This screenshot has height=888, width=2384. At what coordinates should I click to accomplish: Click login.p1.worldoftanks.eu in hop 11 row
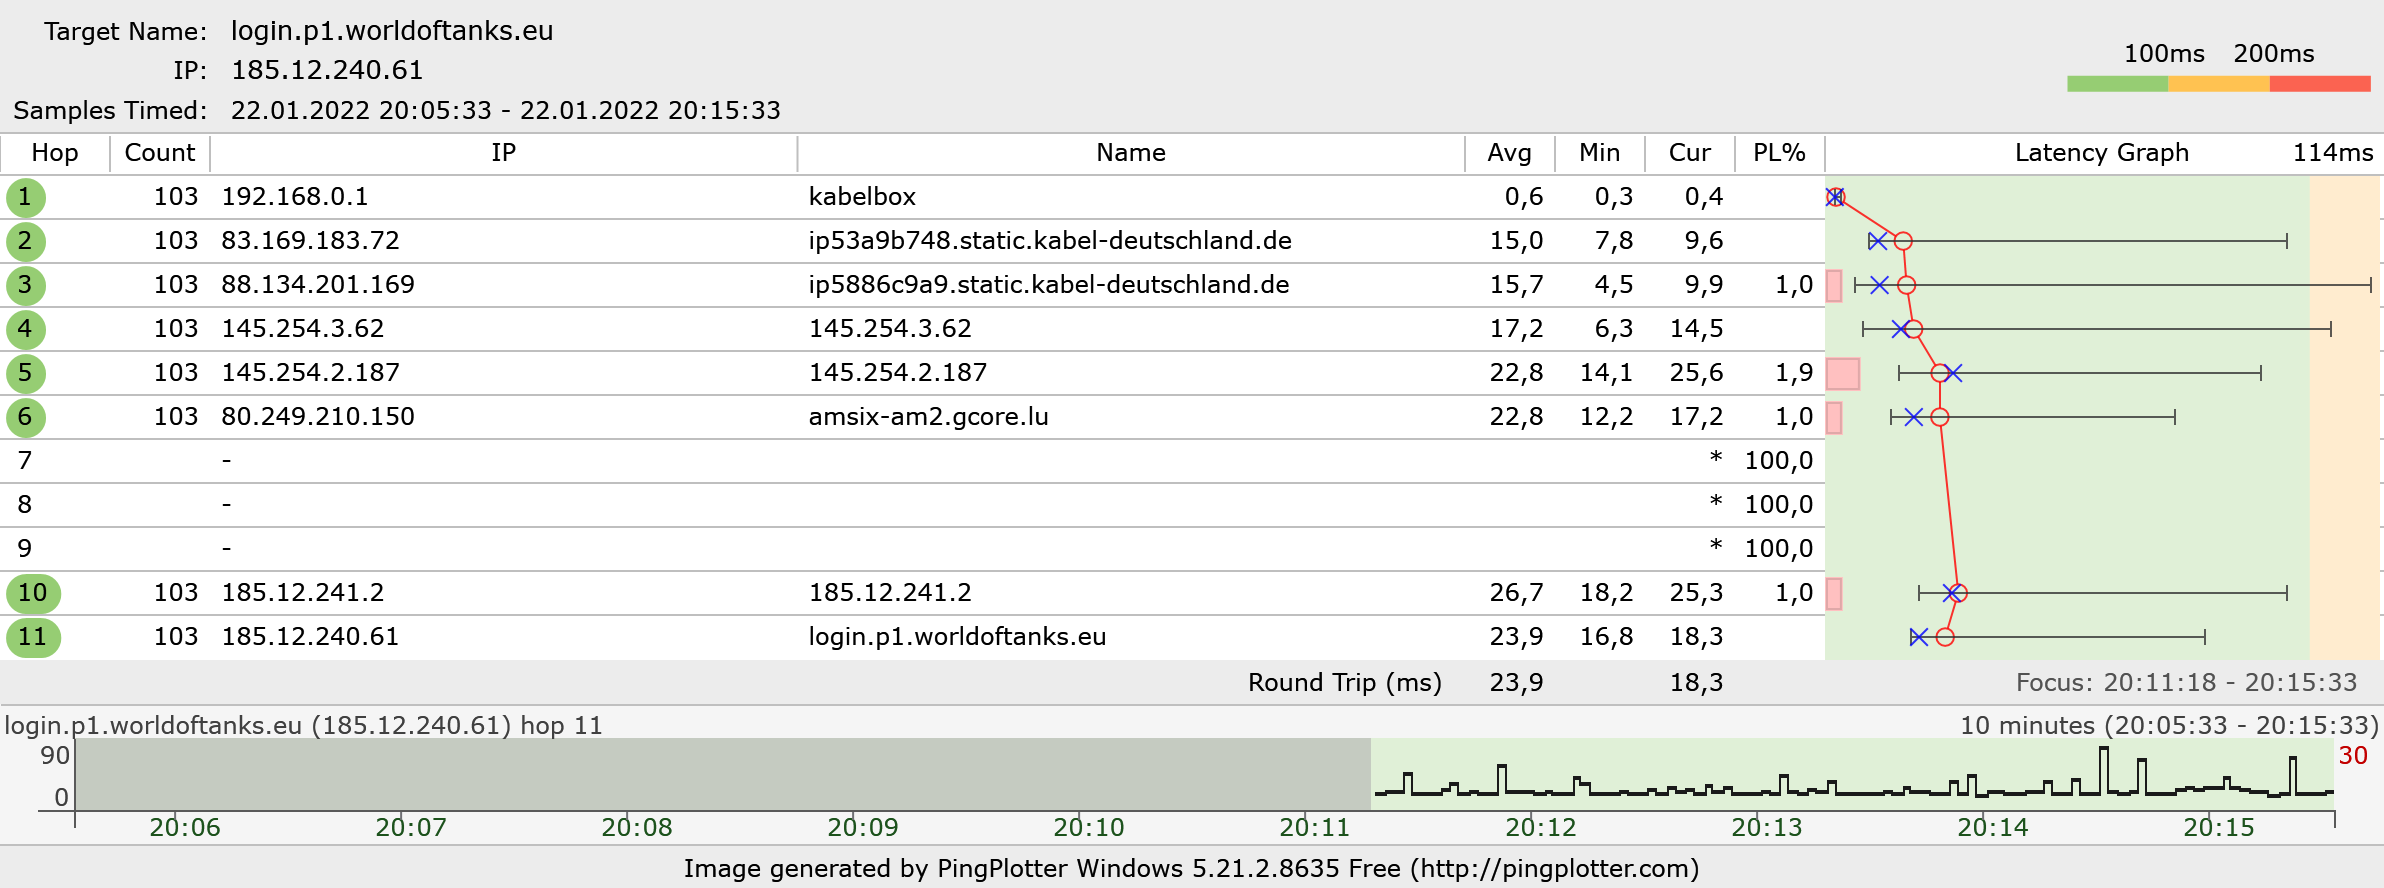tap(957, 637)
